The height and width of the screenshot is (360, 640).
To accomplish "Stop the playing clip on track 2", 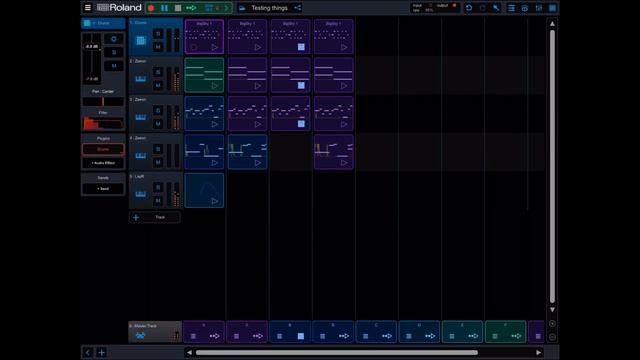I will click(x=301, y=85).
